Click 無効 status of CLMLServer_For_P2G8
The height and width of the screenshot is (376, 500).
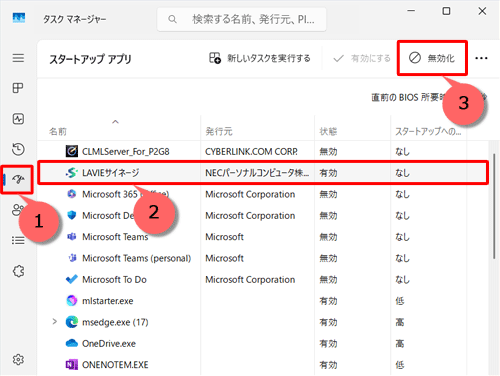(x=328, y=152)
